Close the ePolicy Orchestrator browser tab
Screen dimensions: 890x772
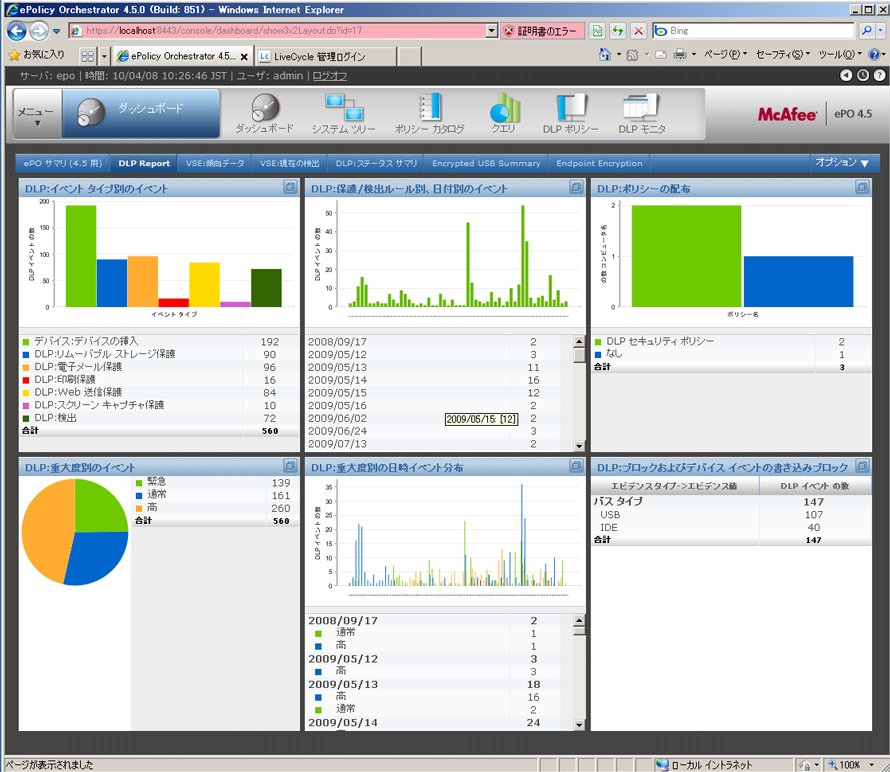pyautogui.click(x=244, y=56)
